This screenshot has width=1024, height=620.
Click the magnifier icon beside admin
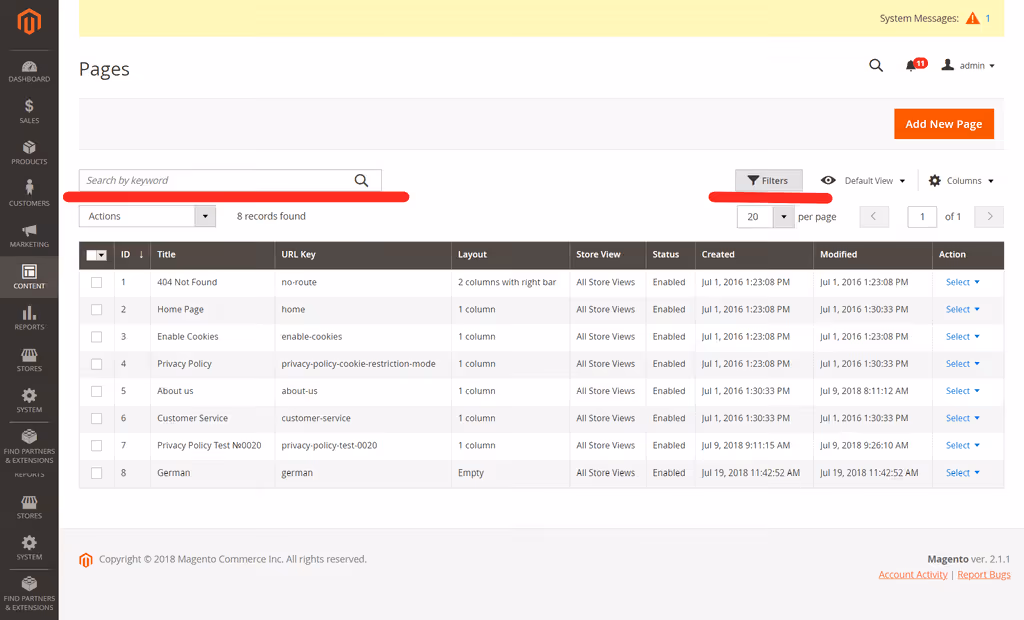click(x=876, y=65)
